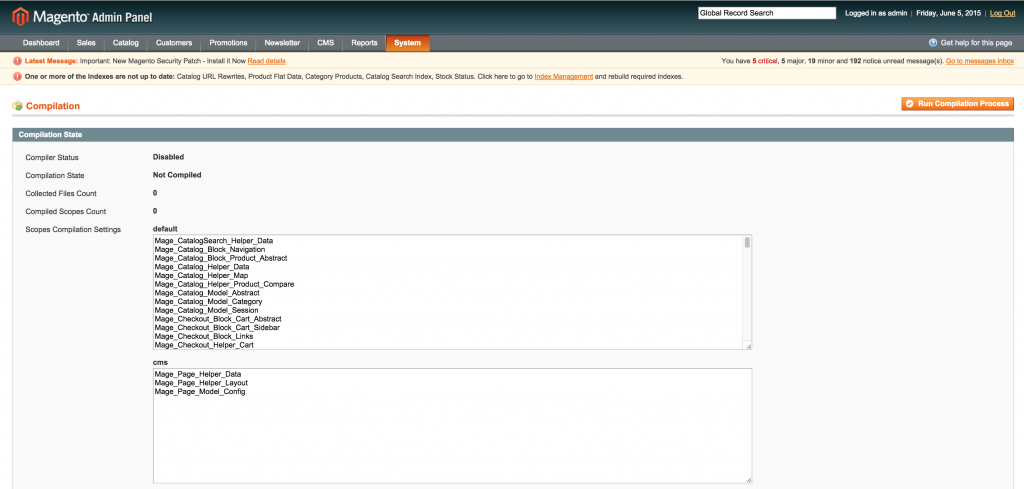Click the Mage_CatalogSearch_Helper_Data line

[214, 241]
